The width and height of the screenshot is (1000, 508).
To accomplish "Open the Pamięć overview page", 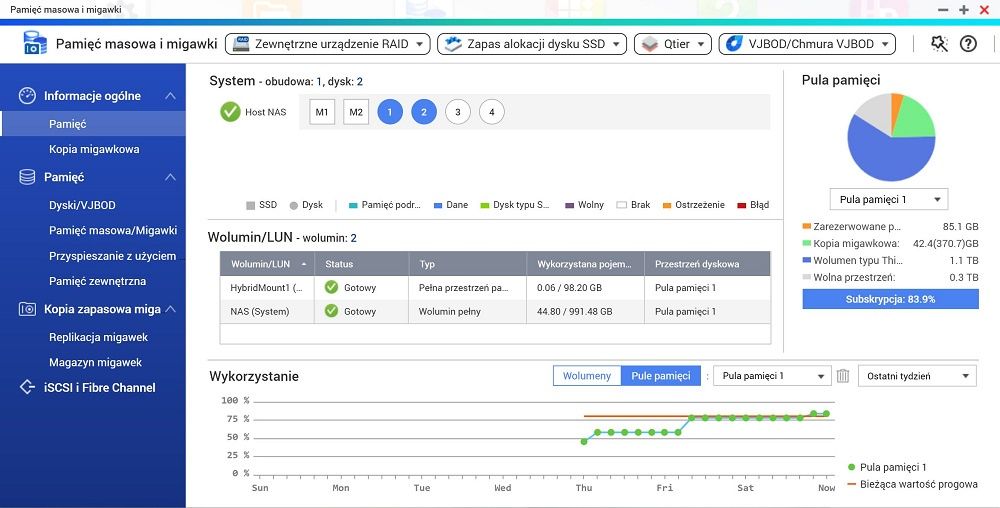I will 93,124.
